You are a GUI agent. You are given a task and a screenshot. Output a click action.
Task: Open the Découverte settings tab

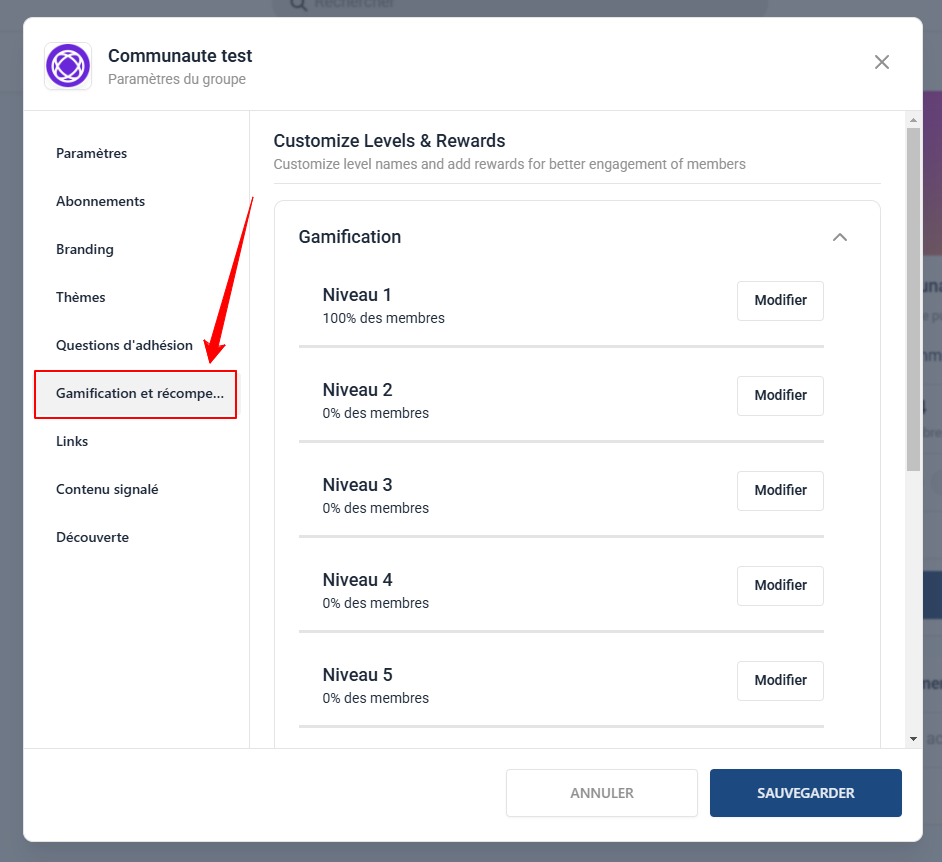point(92,537)
